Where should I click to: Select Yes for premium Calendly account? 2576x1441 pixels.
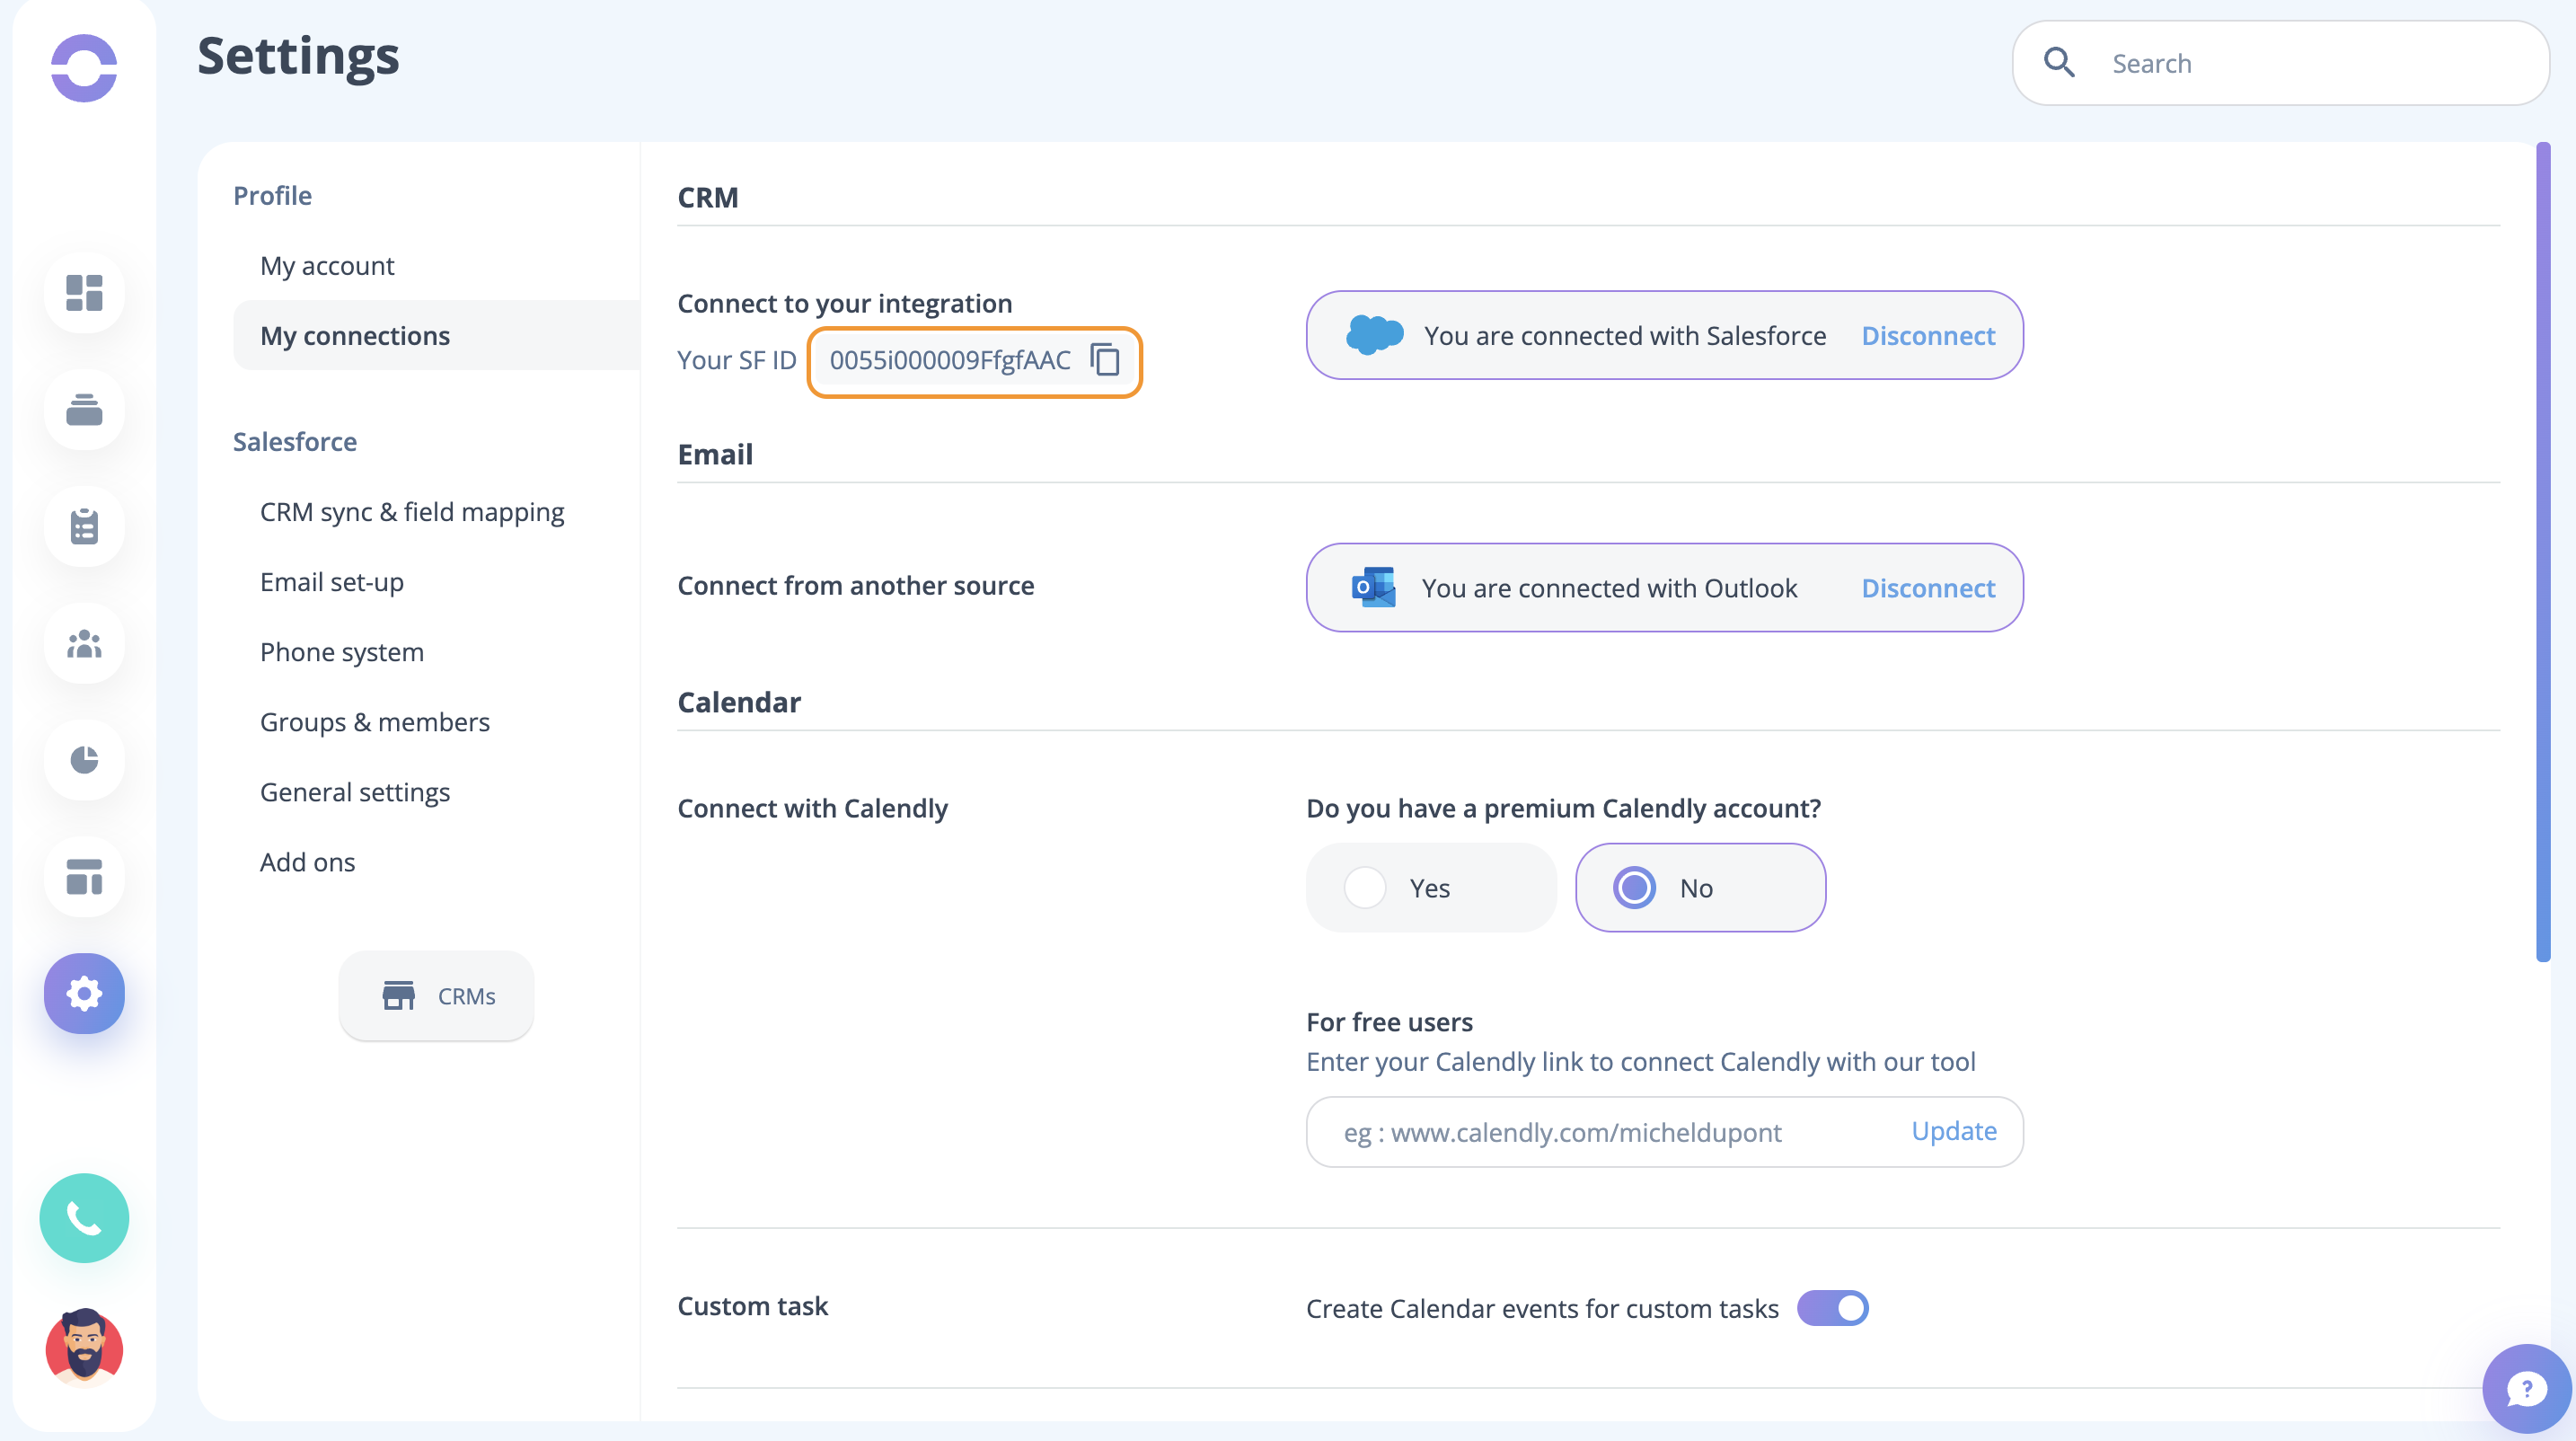coord(1365,888)
